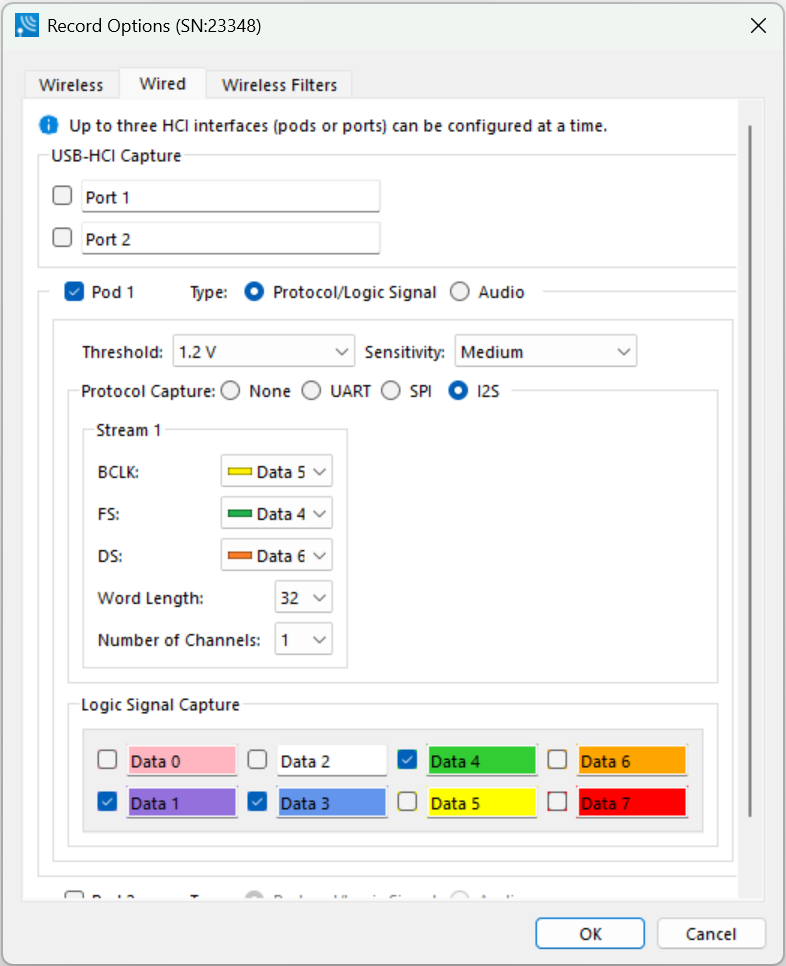Check the Data 6 checkbox
Image resolution: width=786 pixels, height=966 pixels.
(x=557, y=760)
